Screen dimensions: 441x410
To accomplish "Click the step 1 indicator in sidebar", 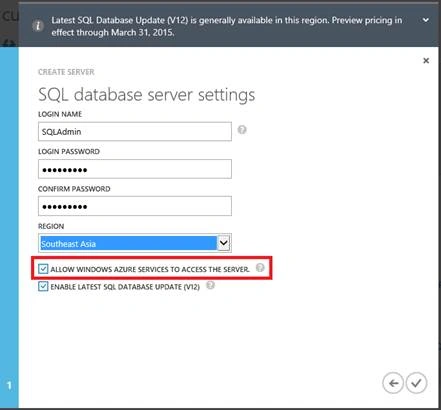I will pyautogui.click(x=9, y=386).
